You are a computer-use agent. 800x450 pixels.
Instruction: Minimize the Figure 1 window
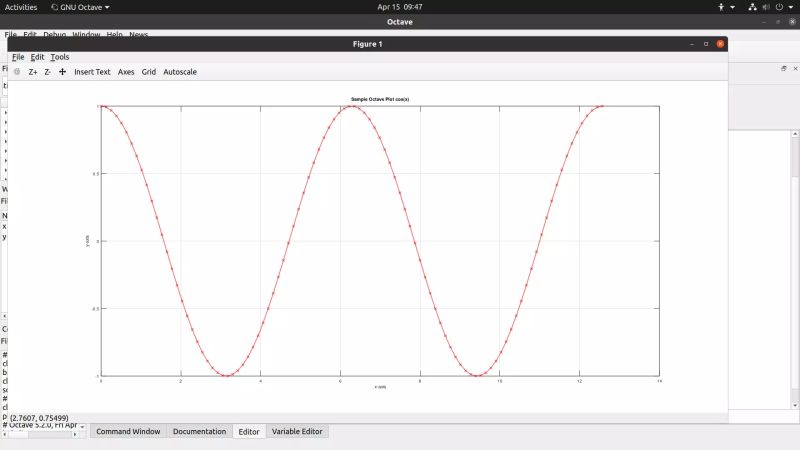[692, 44]
